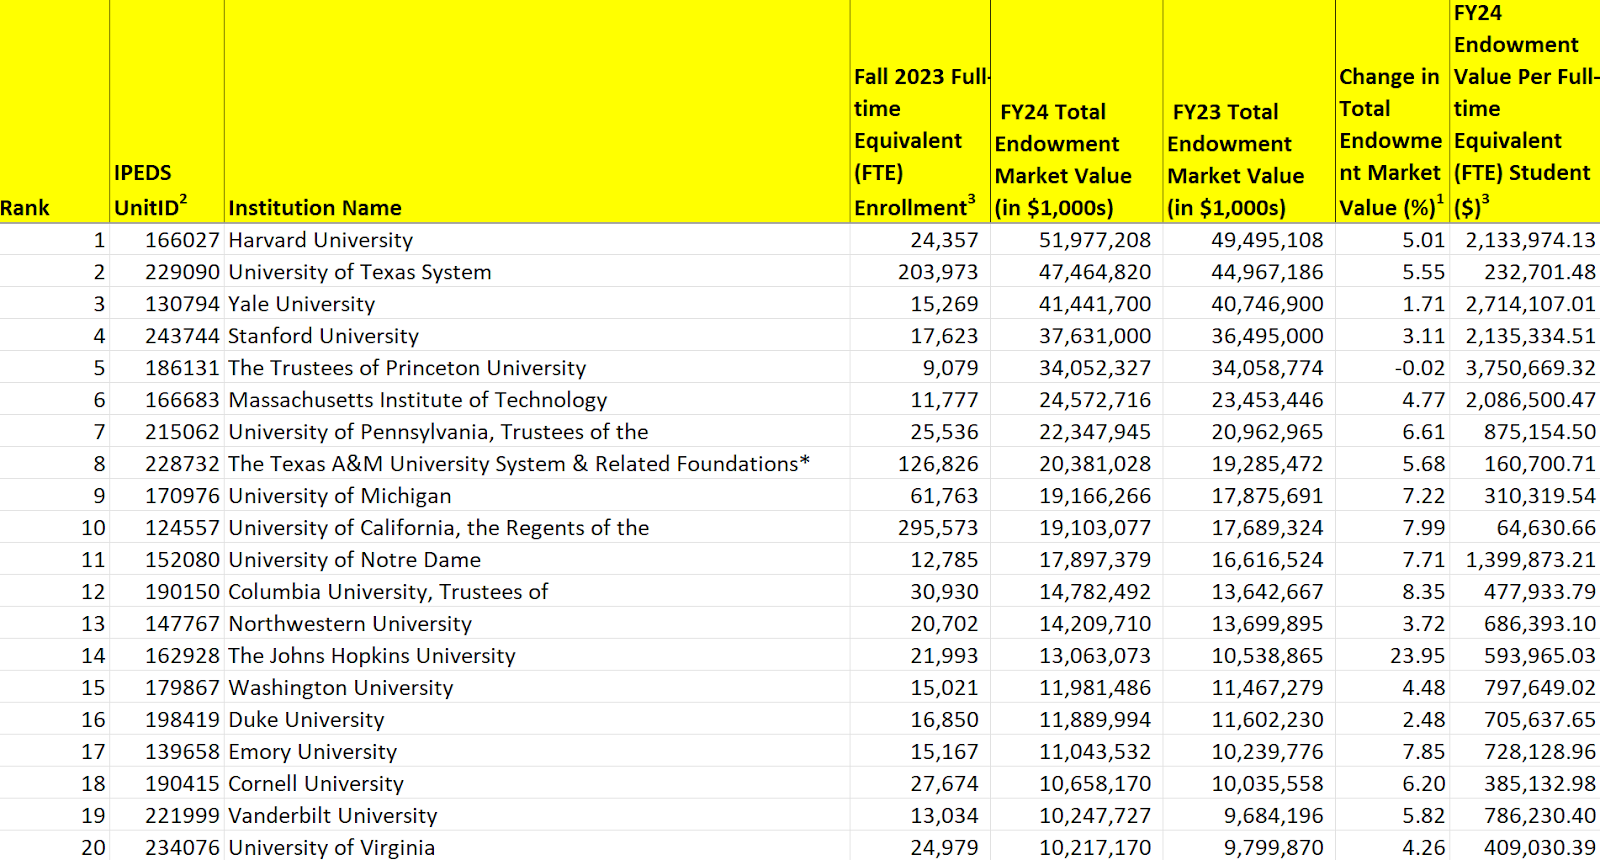Click the University of Virginia cell
1600x860 pixels.
(x=537, y=846)
